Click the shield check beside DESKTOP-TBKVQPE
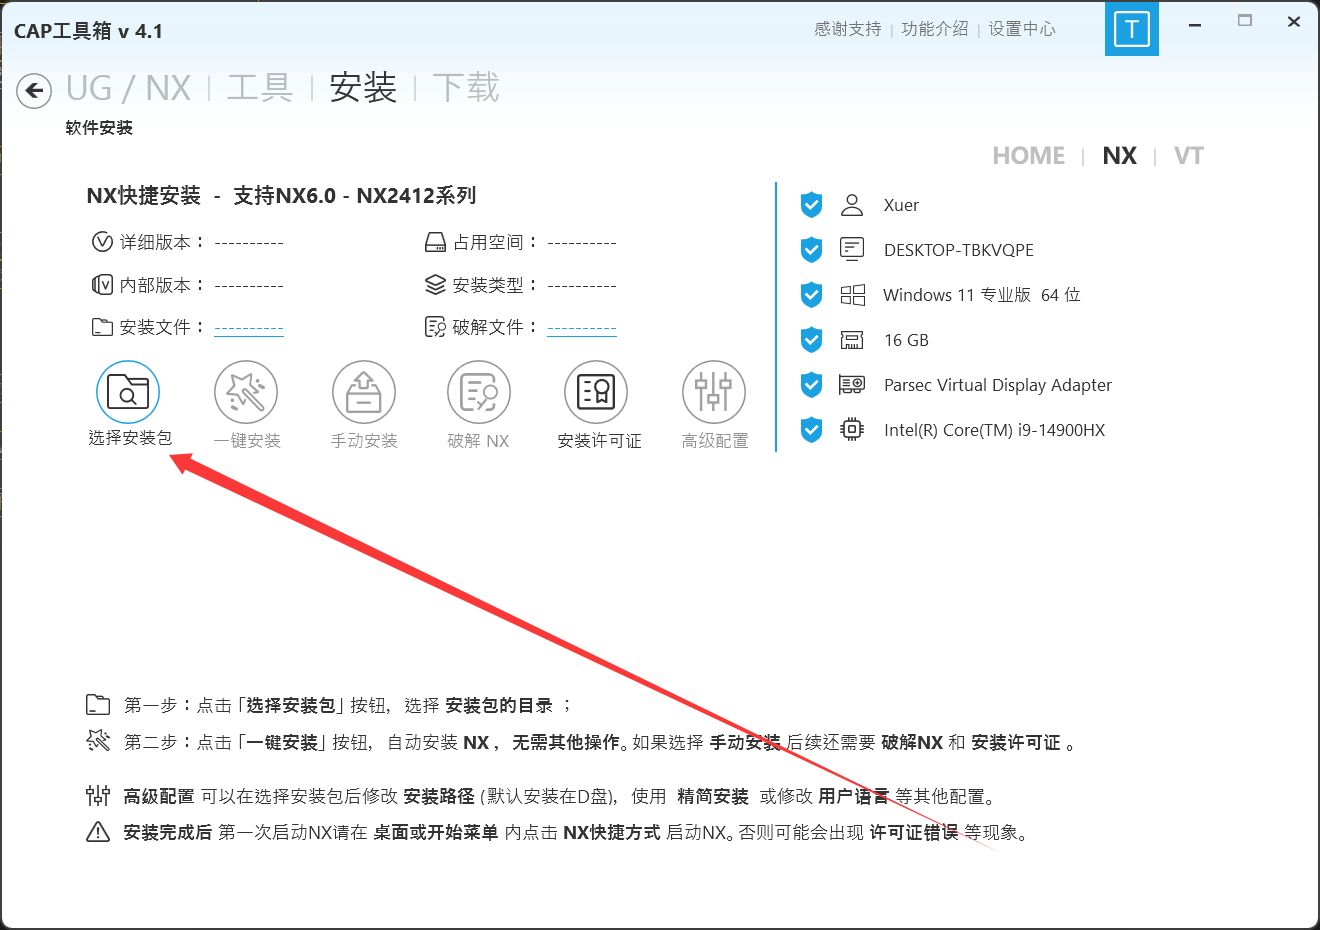 point(811,250)
